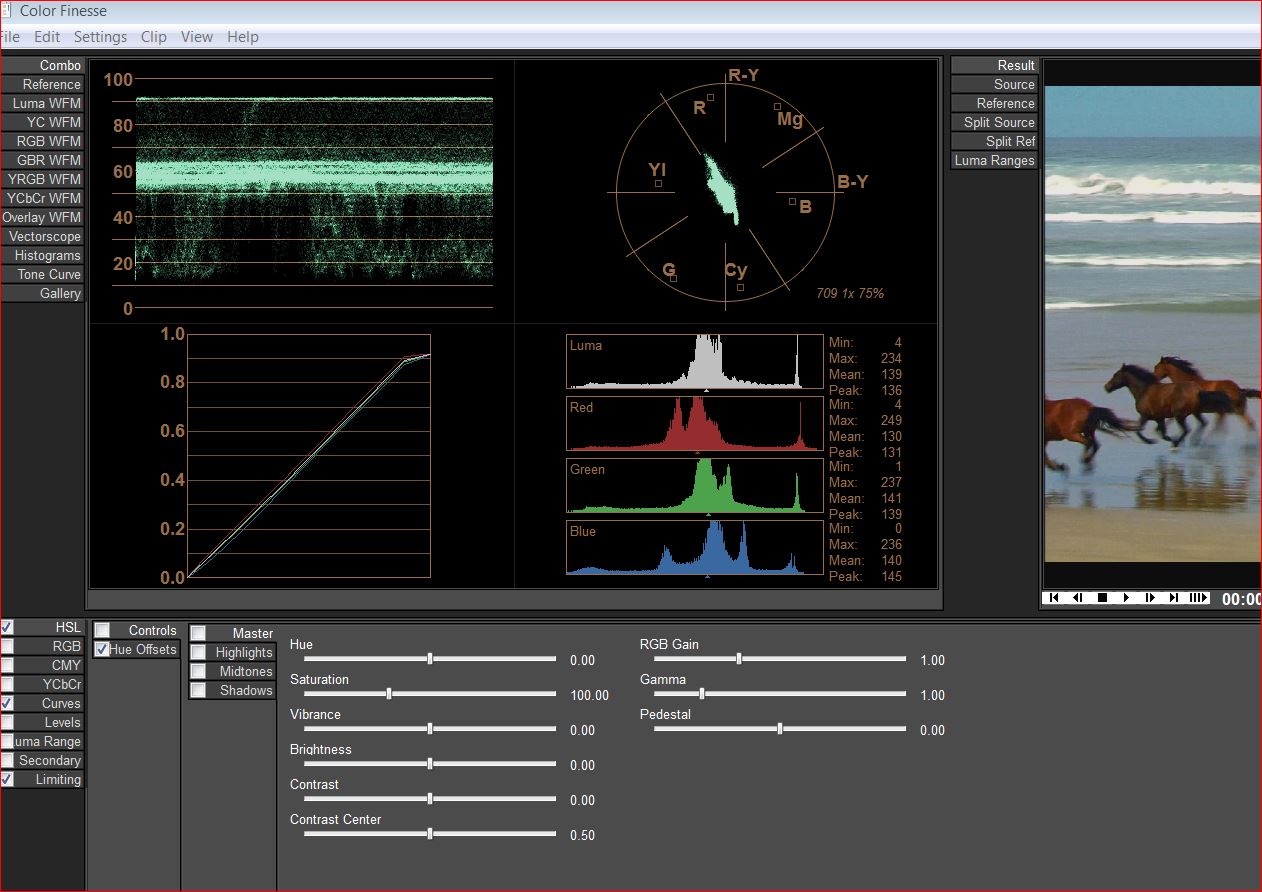Jump to the first frame of clip
This screenshot has width=1262, height=892.
1053,598
